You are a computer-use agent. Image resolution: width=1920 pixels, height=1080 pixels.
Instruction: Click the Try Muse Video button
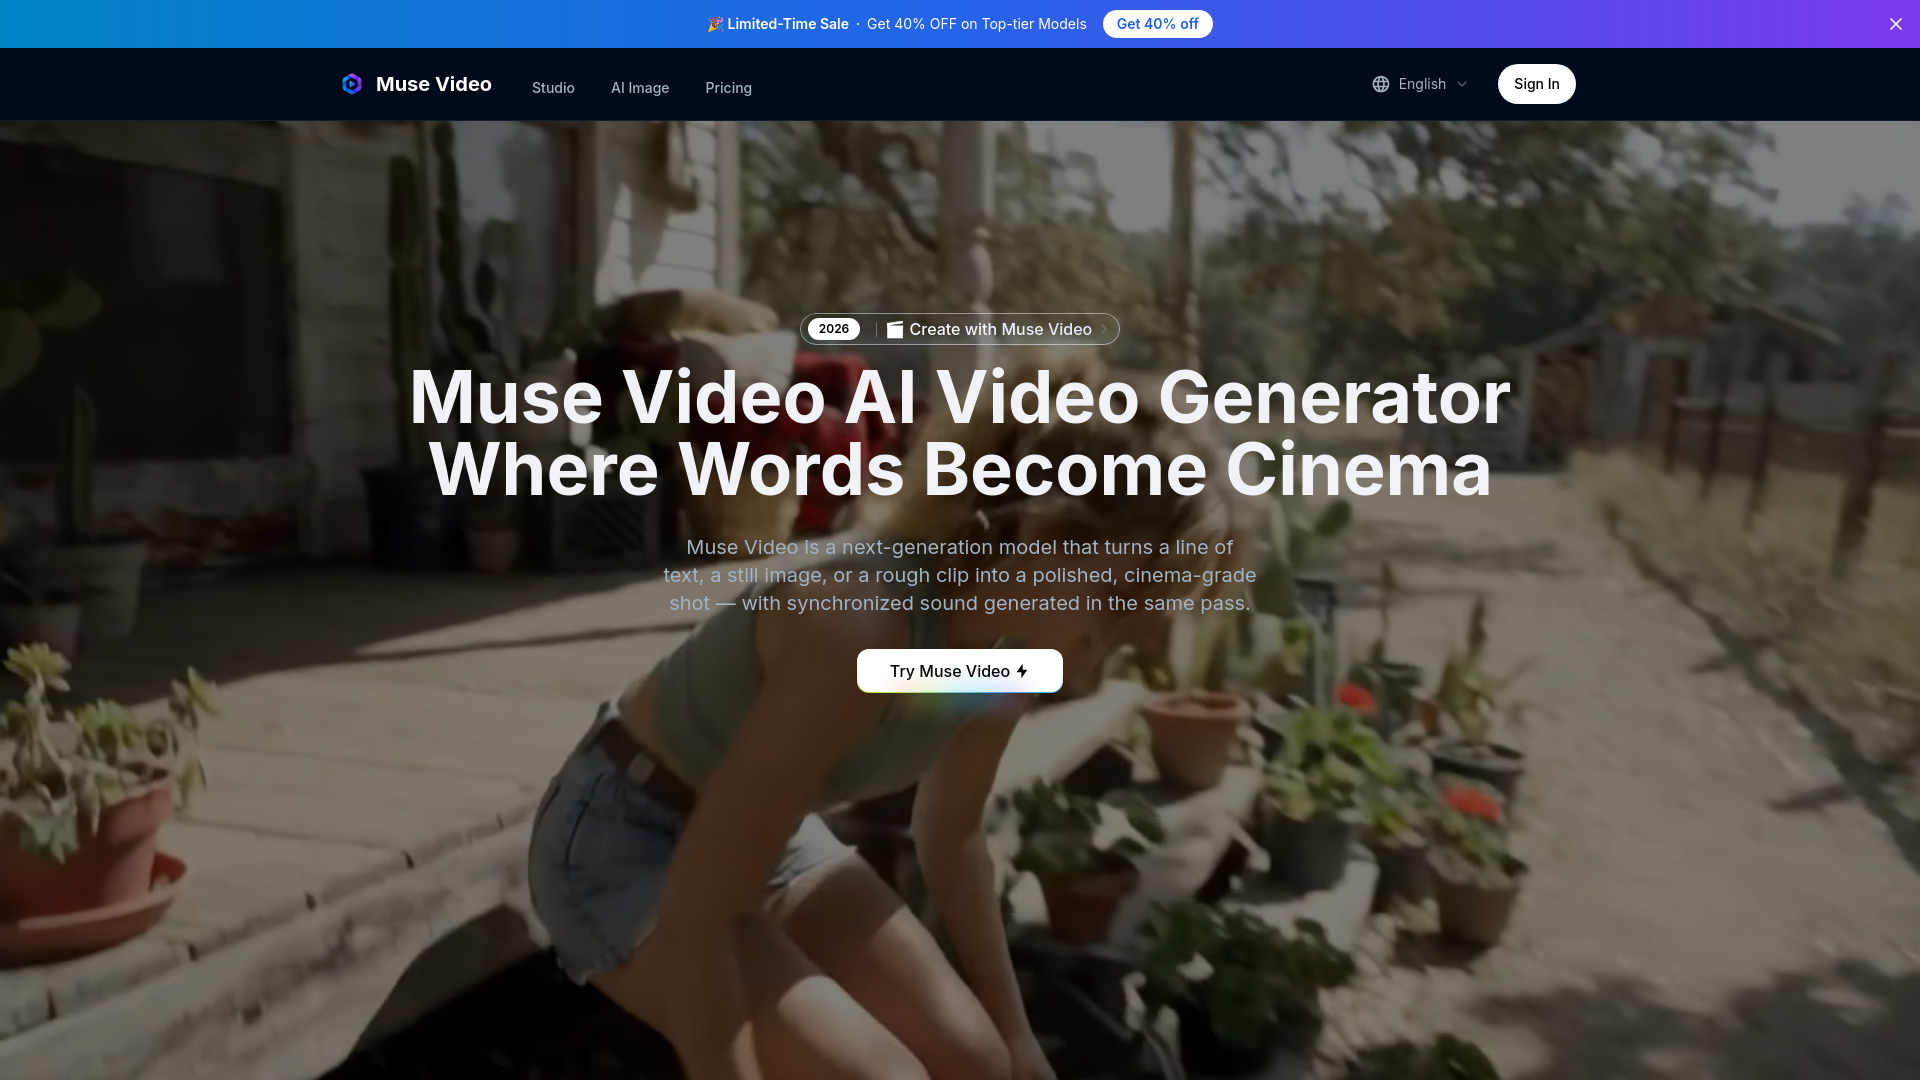coord(960,671)
